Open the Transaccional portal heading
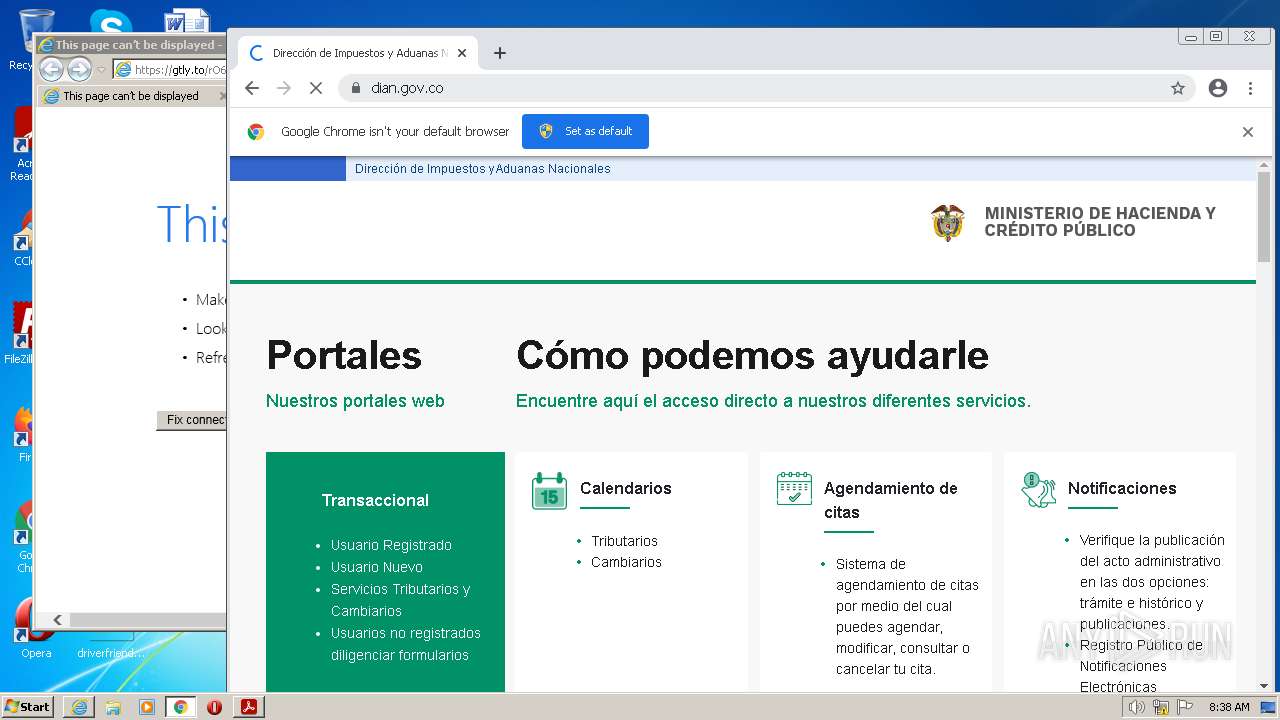 point(375,500)
